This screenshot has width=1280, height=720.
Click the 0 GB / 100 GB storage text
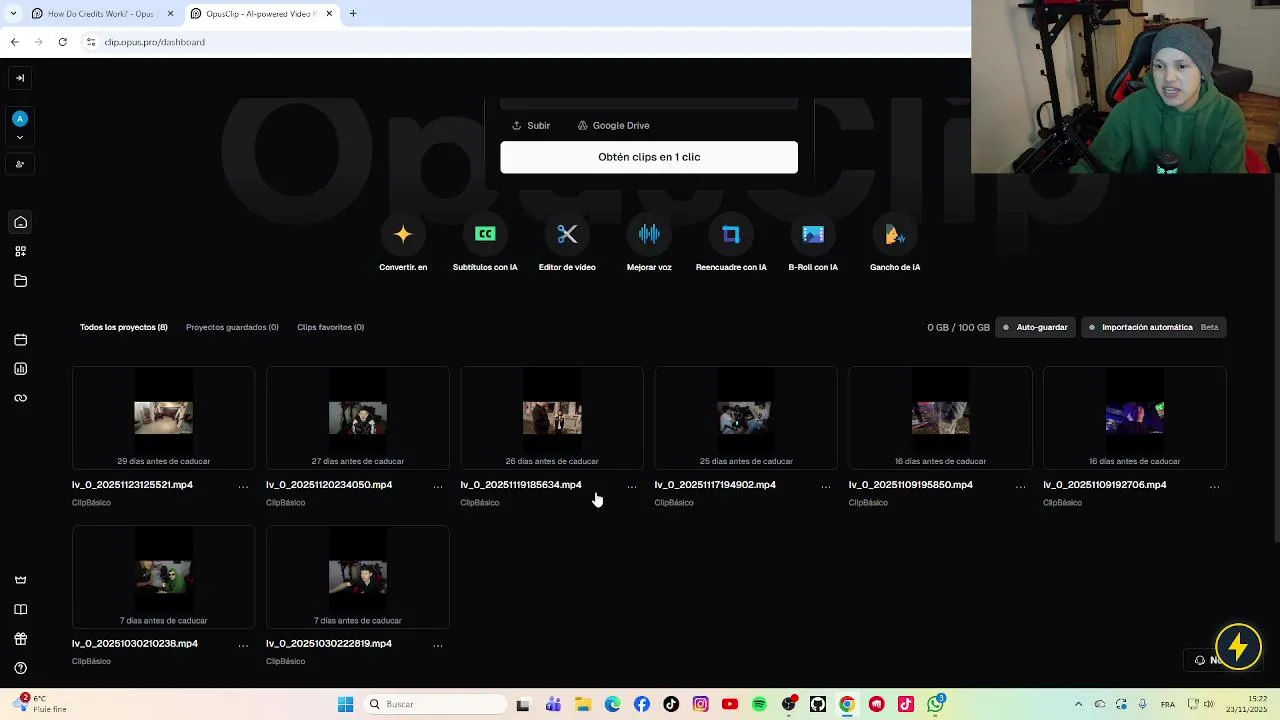point(958,327)
